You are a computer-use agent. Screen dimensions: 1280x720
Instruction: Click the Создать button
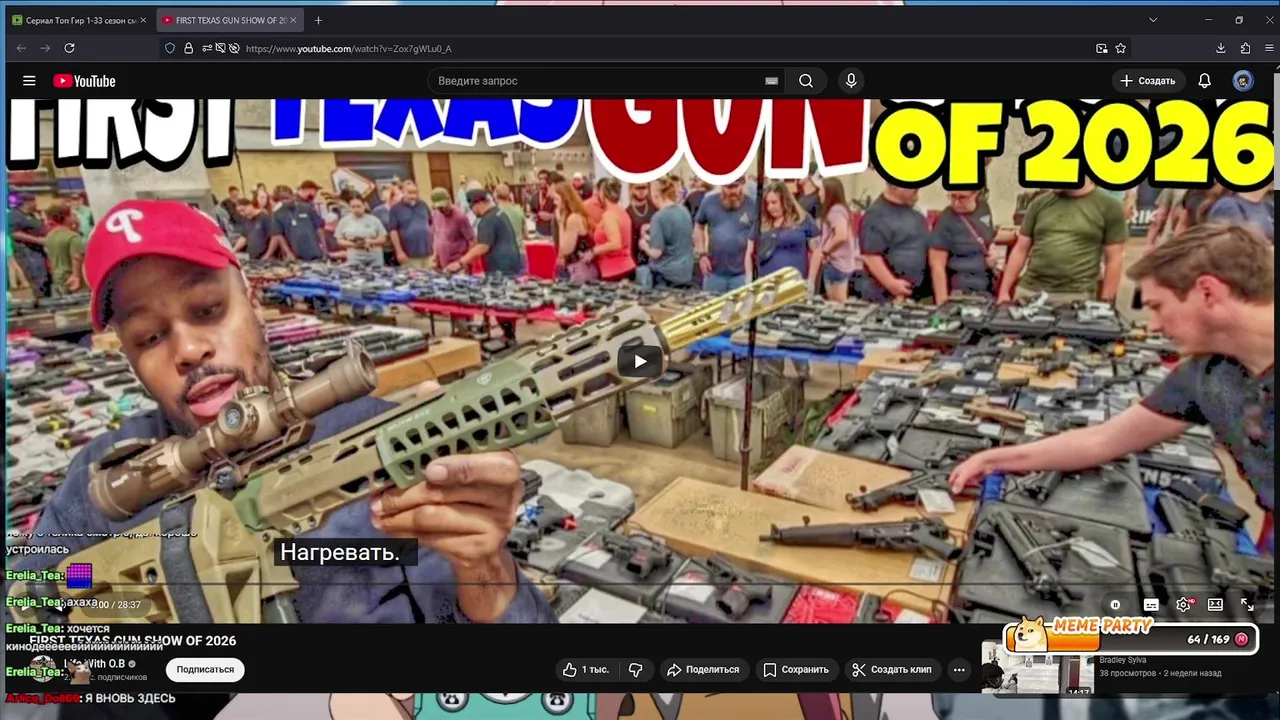(x=1147, y=81)
